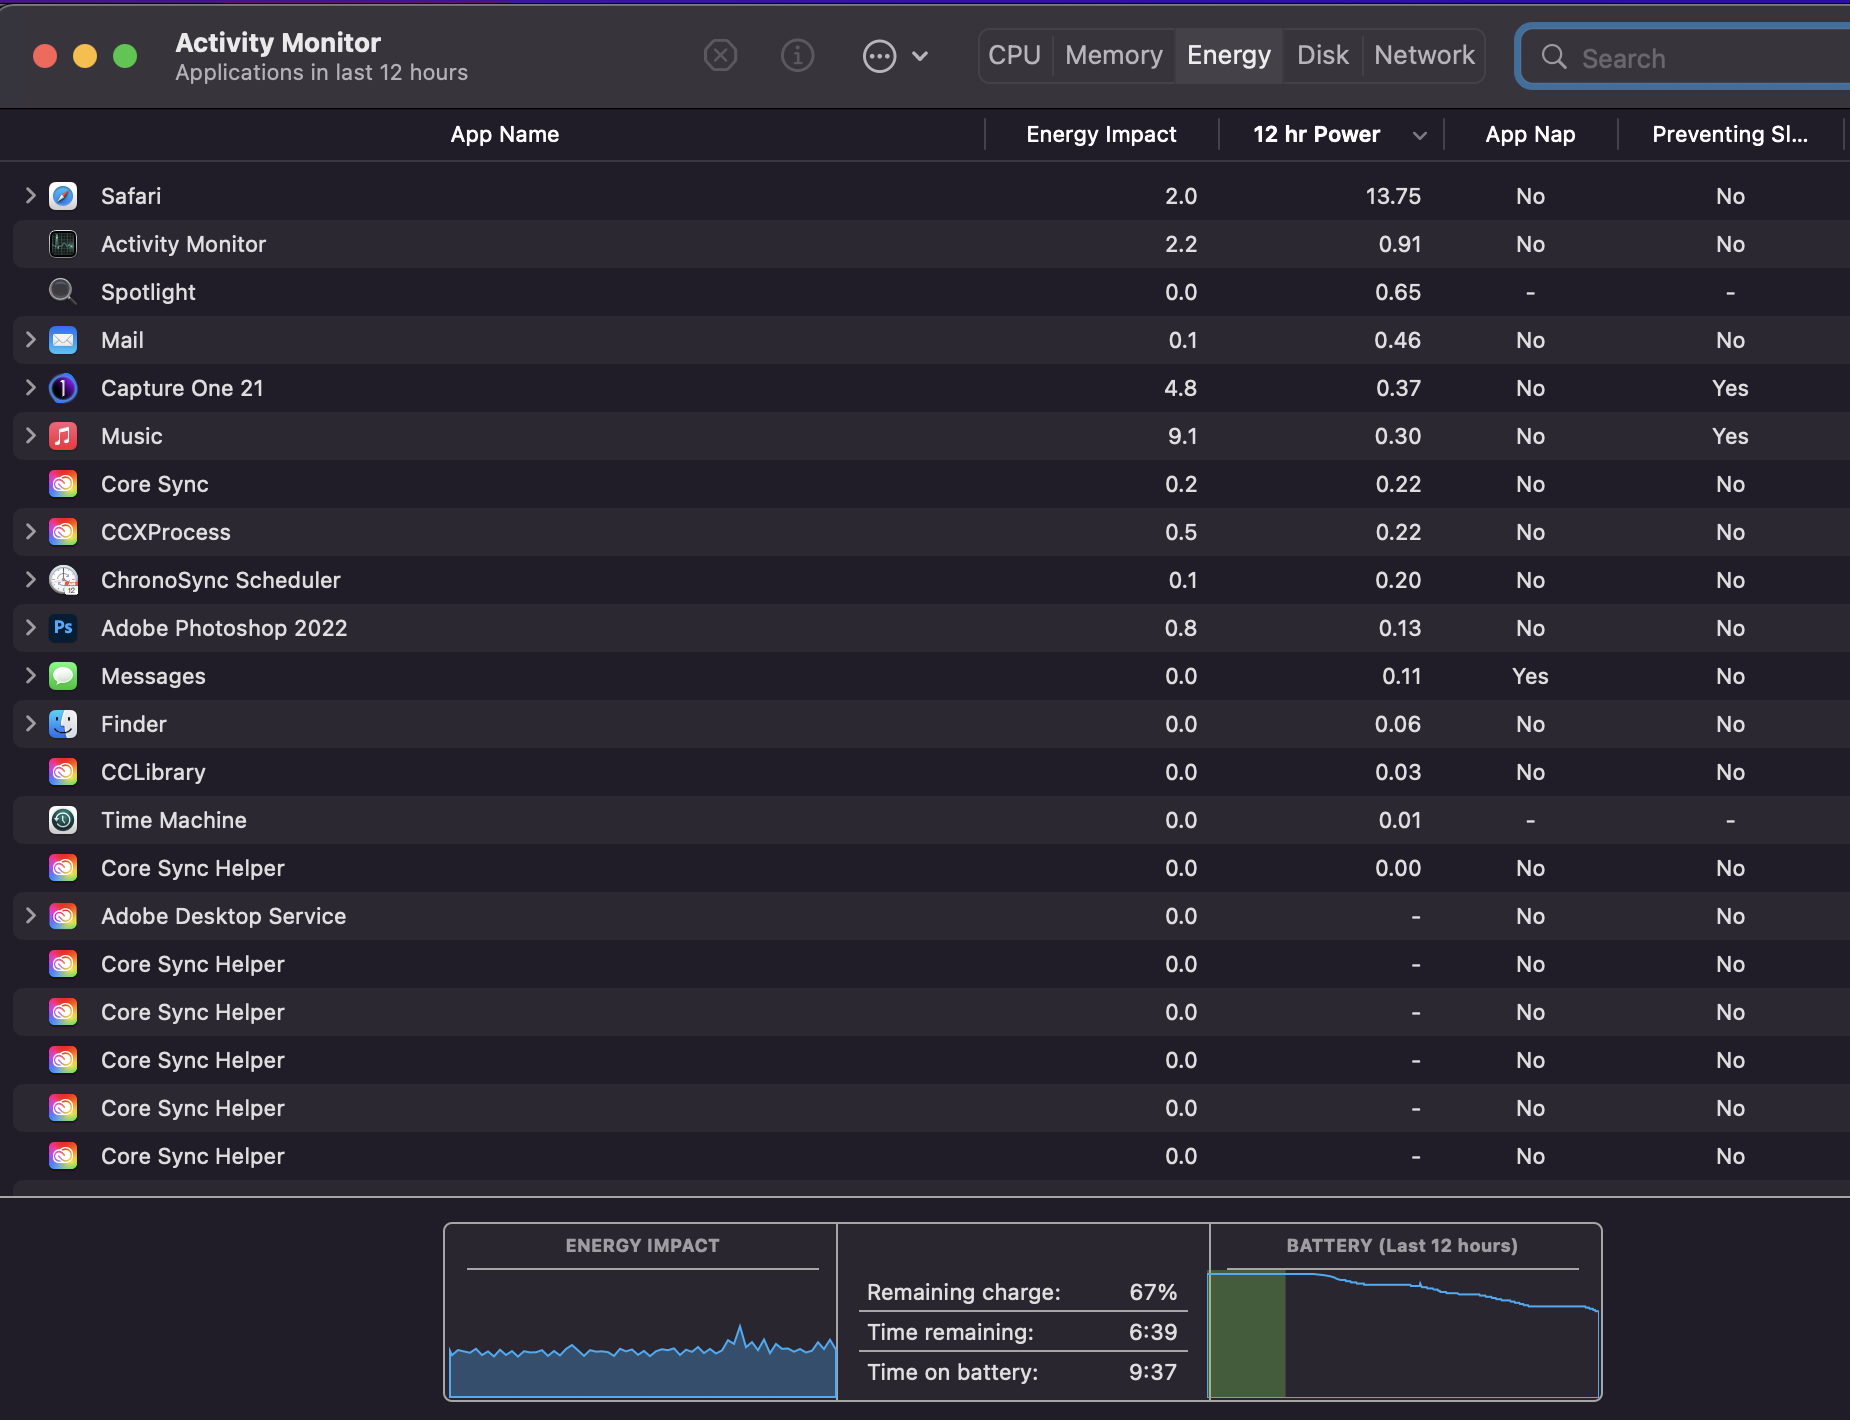Click the Finder app icon
This screenshot has width=1850, height=1420.
(x=63, y=724)
